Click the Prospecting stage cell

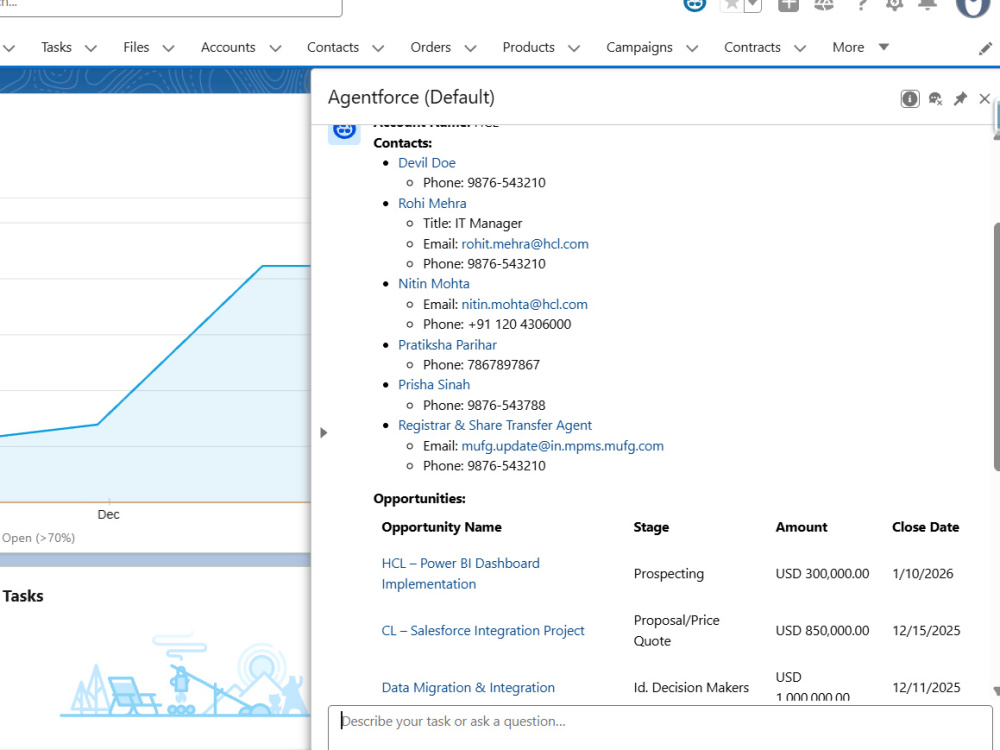668,573
